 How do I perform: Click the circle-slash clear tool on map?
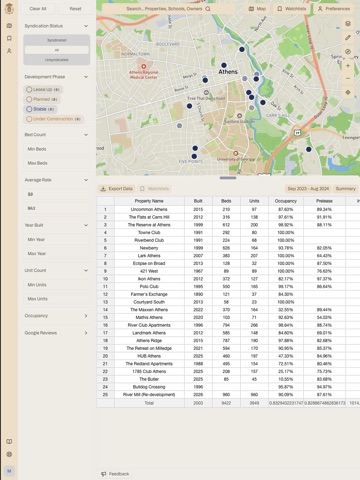[x=348, y=52]
